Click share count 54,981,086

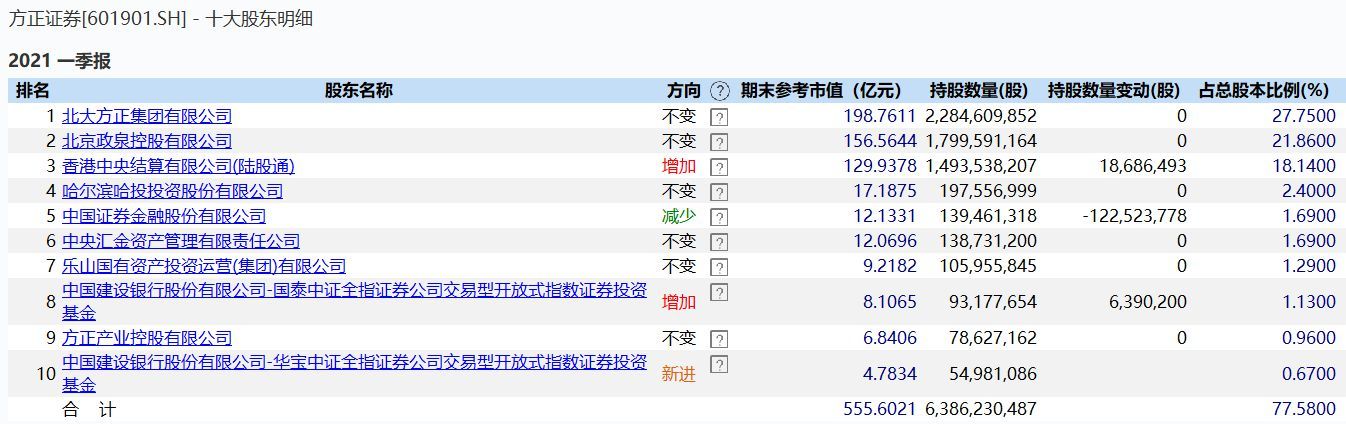pos(990,374)
